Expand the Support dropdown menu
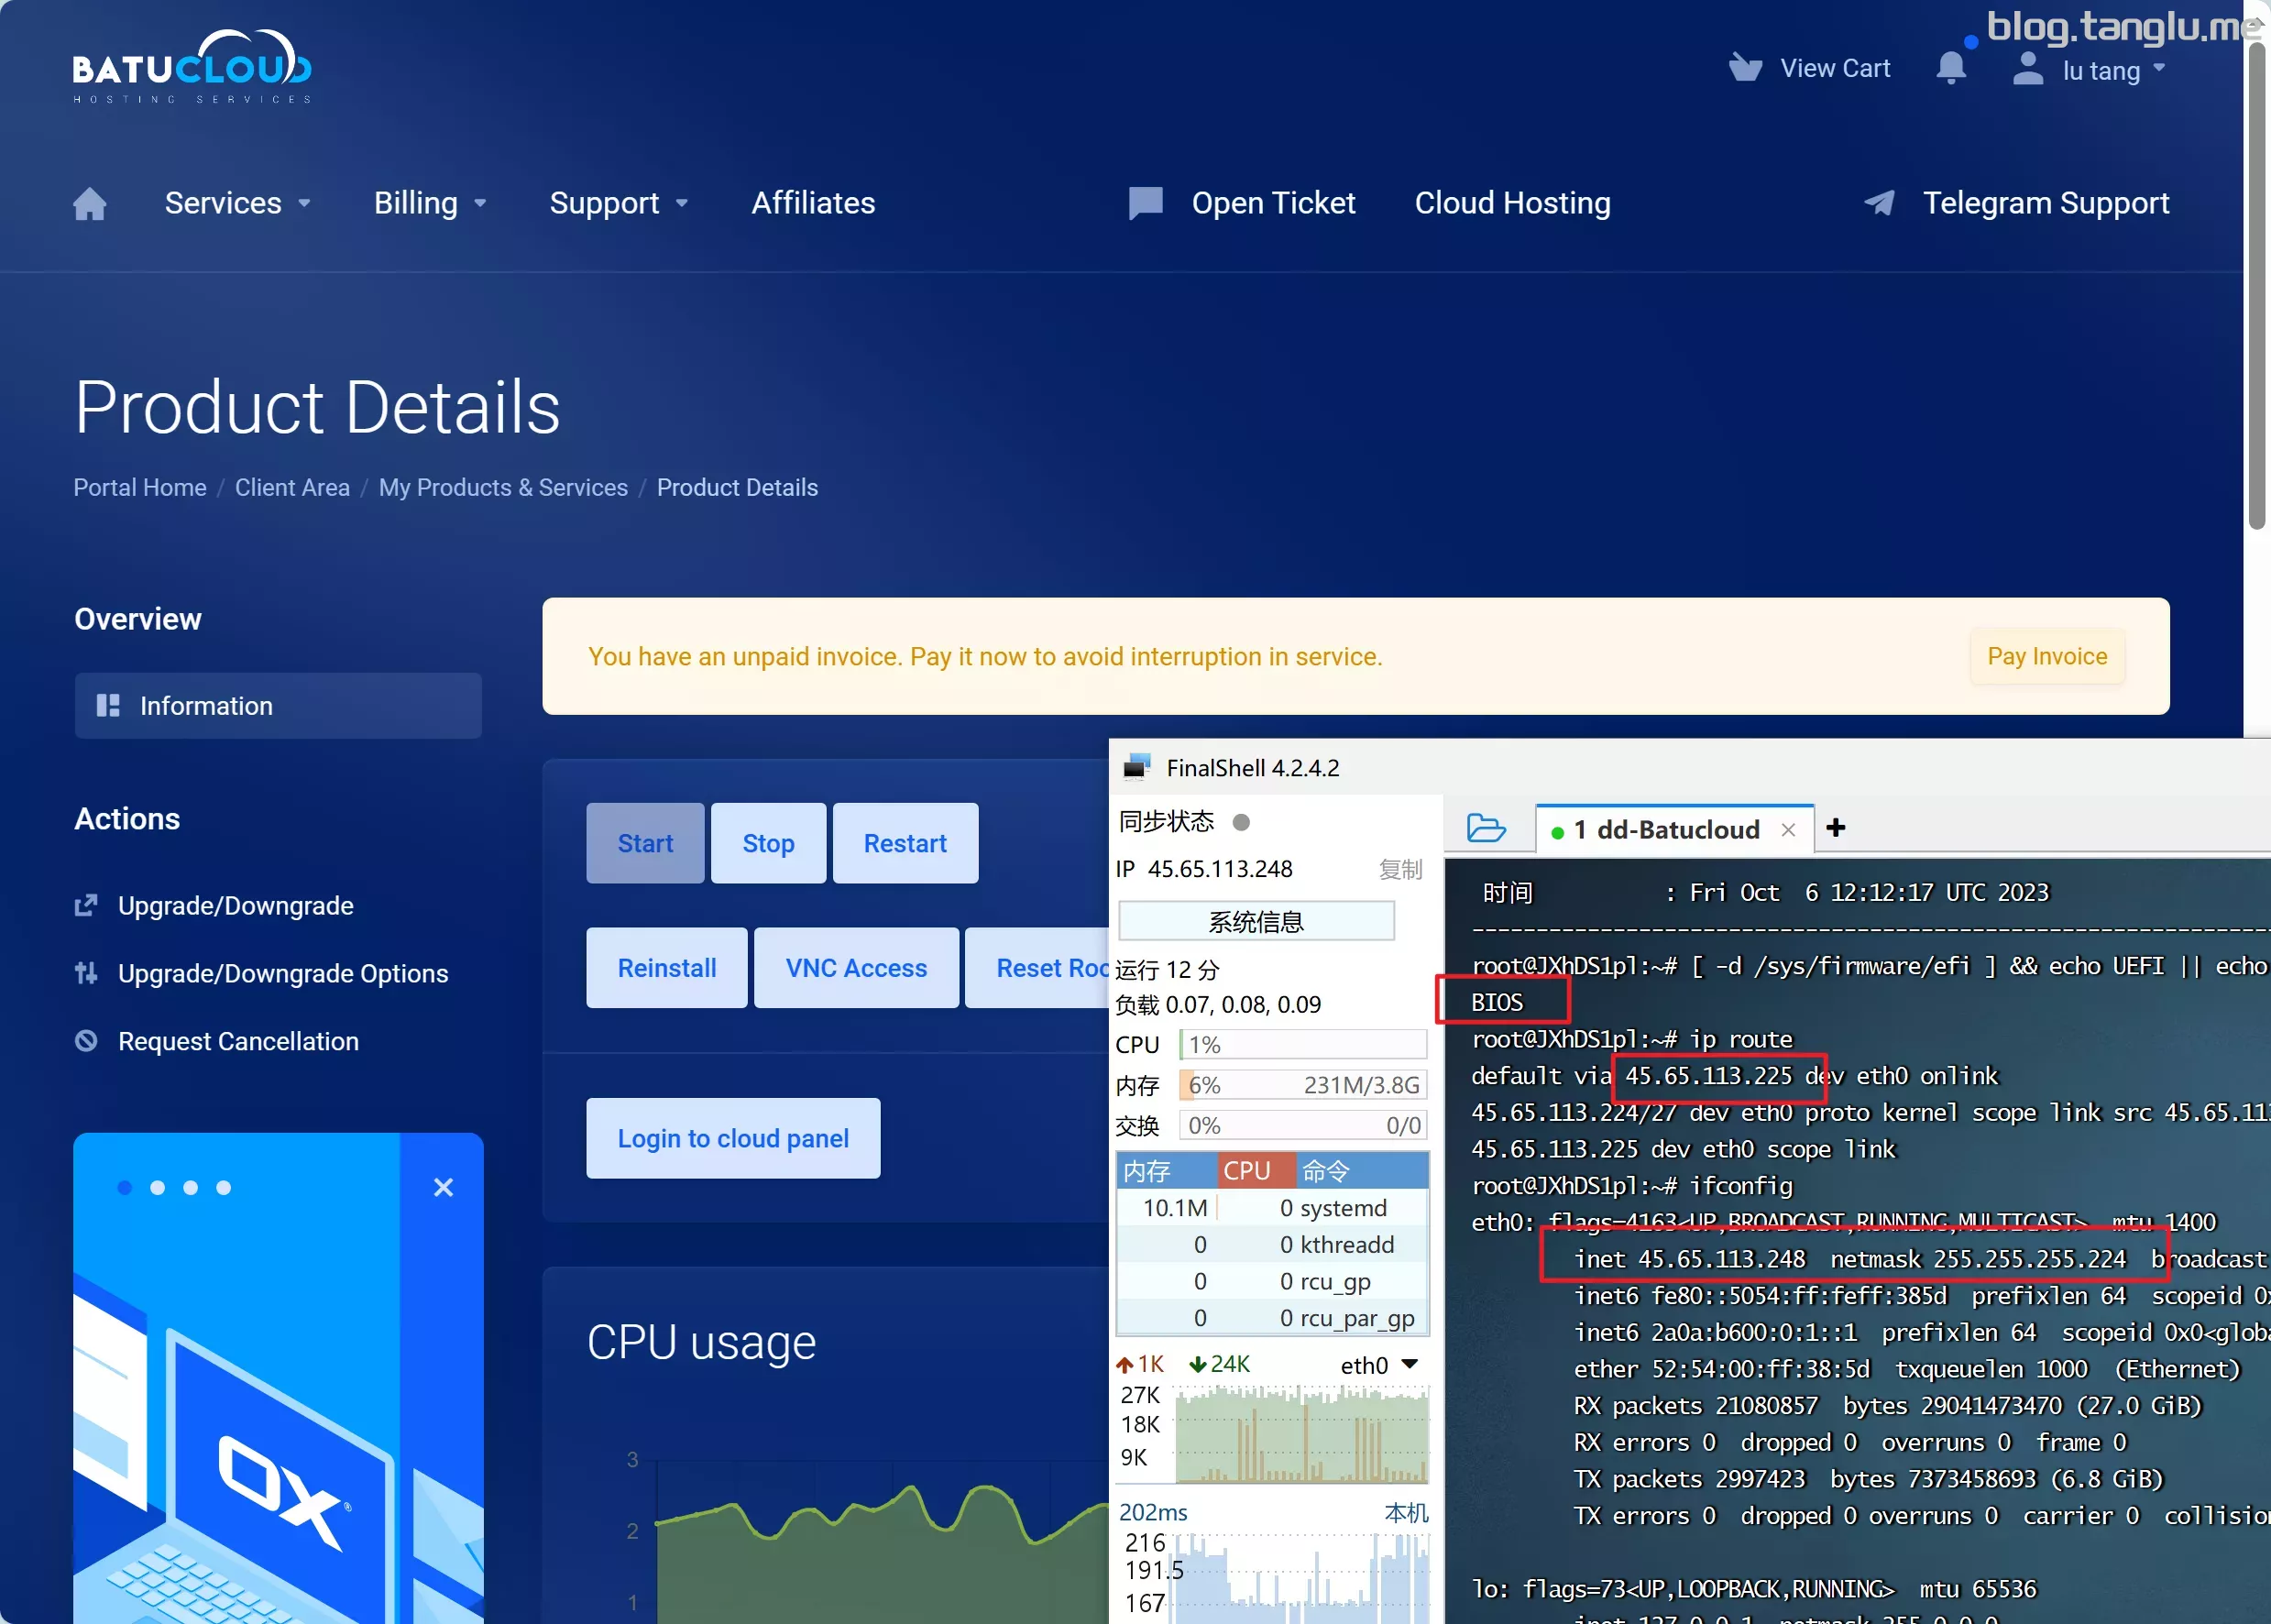Image resolution: width=2271 pixels, height=1624 pixels. [619, 203]
